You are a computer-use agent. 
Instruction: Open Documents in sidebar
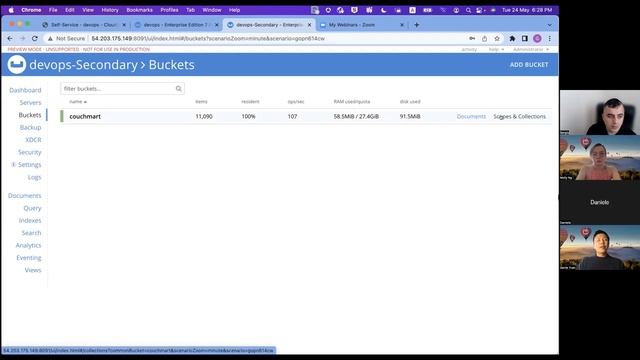pos(24,196)
